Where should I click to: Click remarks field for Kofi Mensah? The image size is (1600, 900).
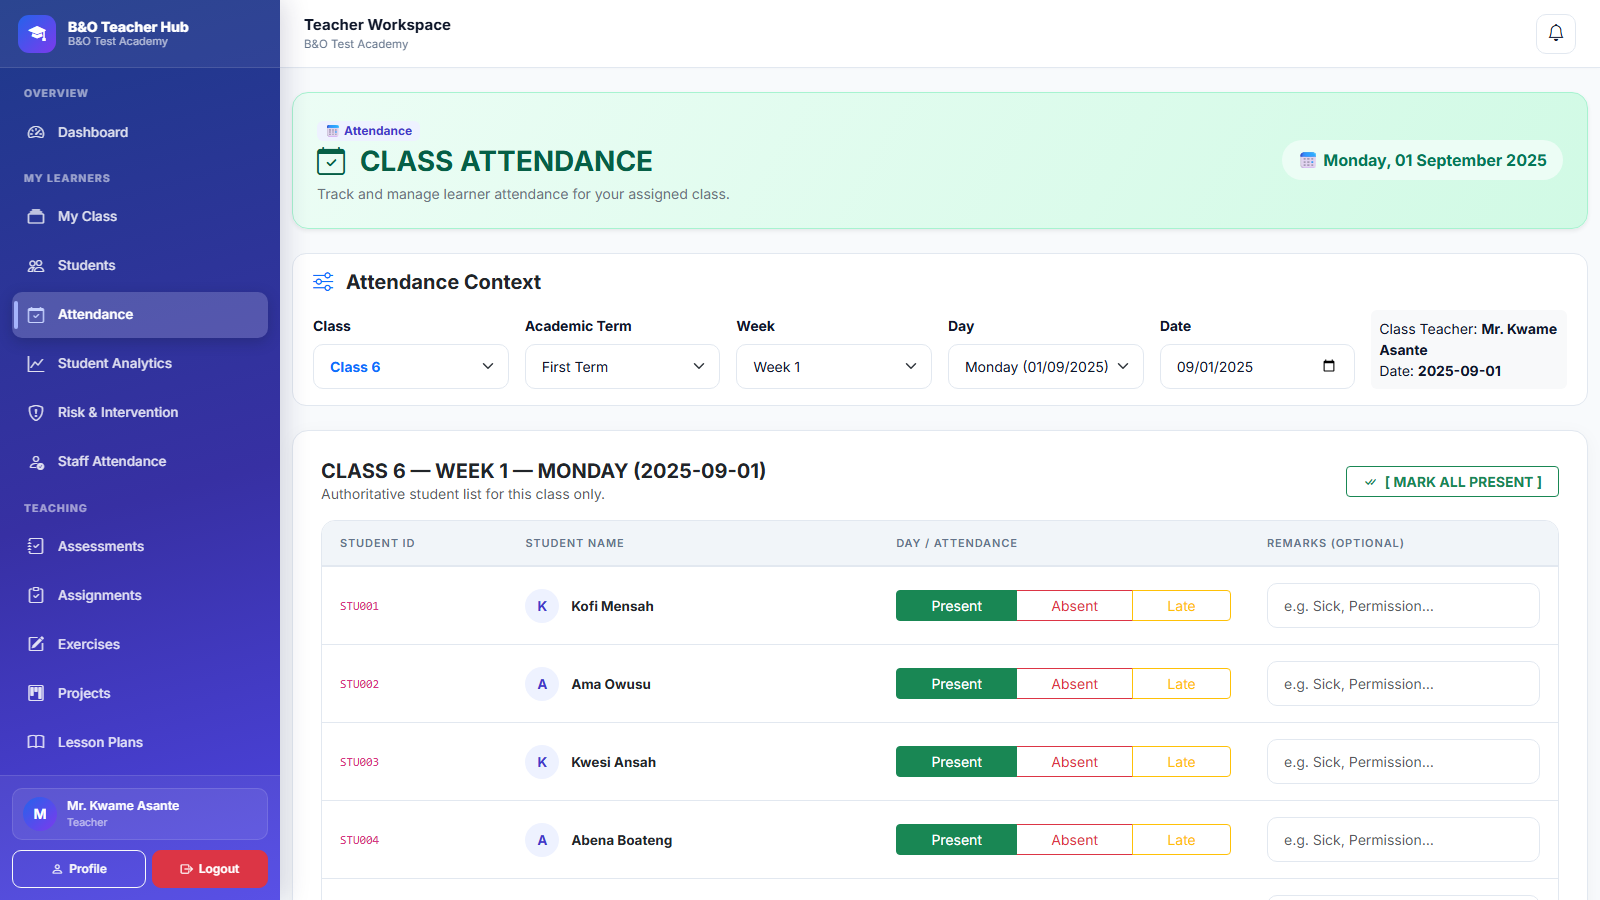pyautogui.click(x=1403, y=606)
